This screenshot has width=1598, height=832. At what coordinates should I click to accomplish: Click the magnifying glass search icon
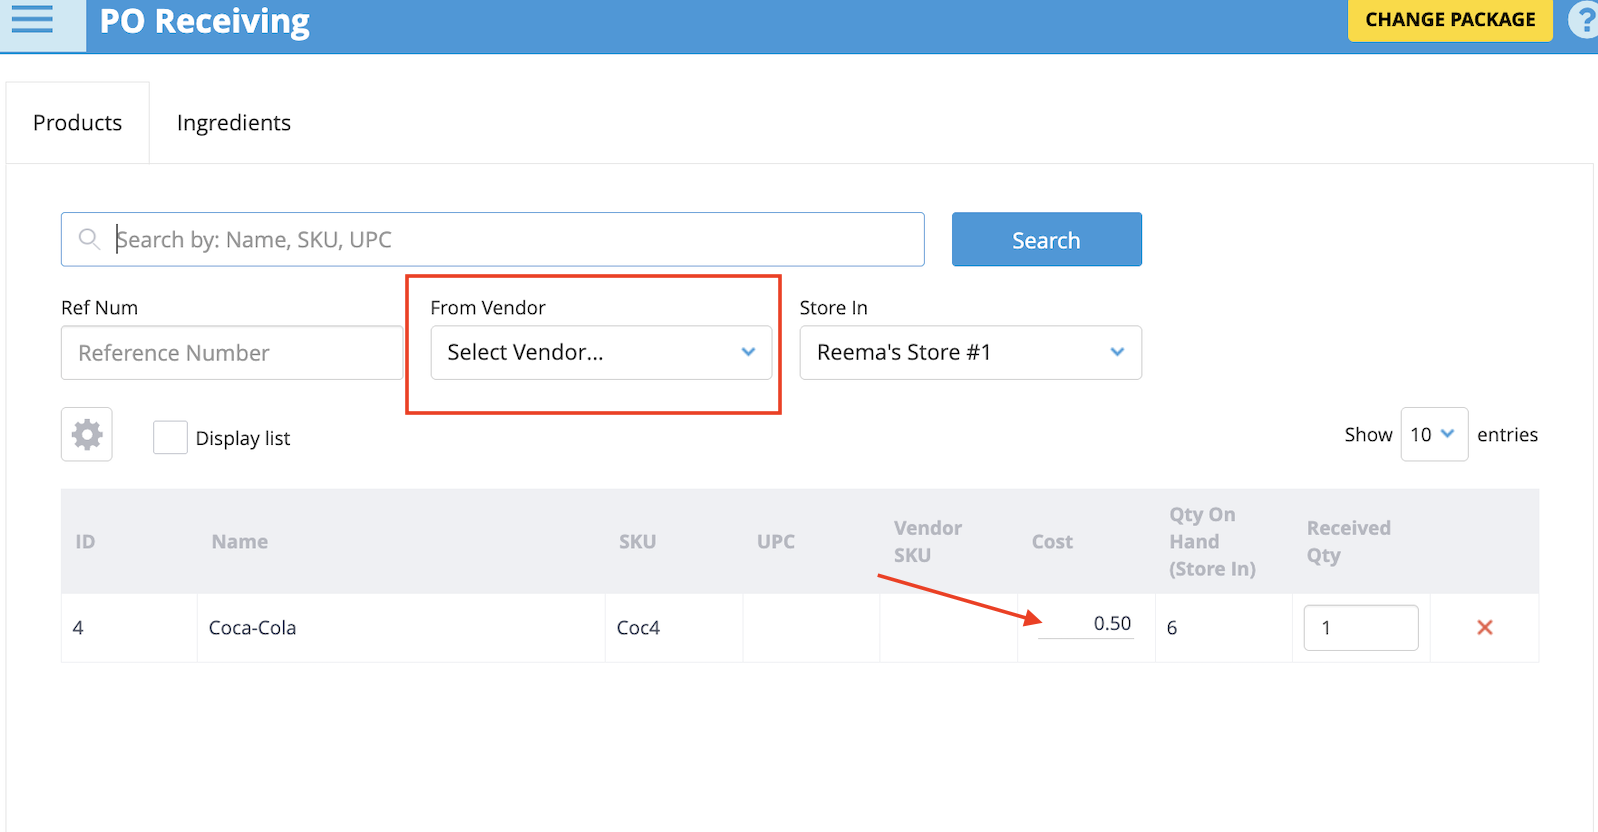click(89, 239)
